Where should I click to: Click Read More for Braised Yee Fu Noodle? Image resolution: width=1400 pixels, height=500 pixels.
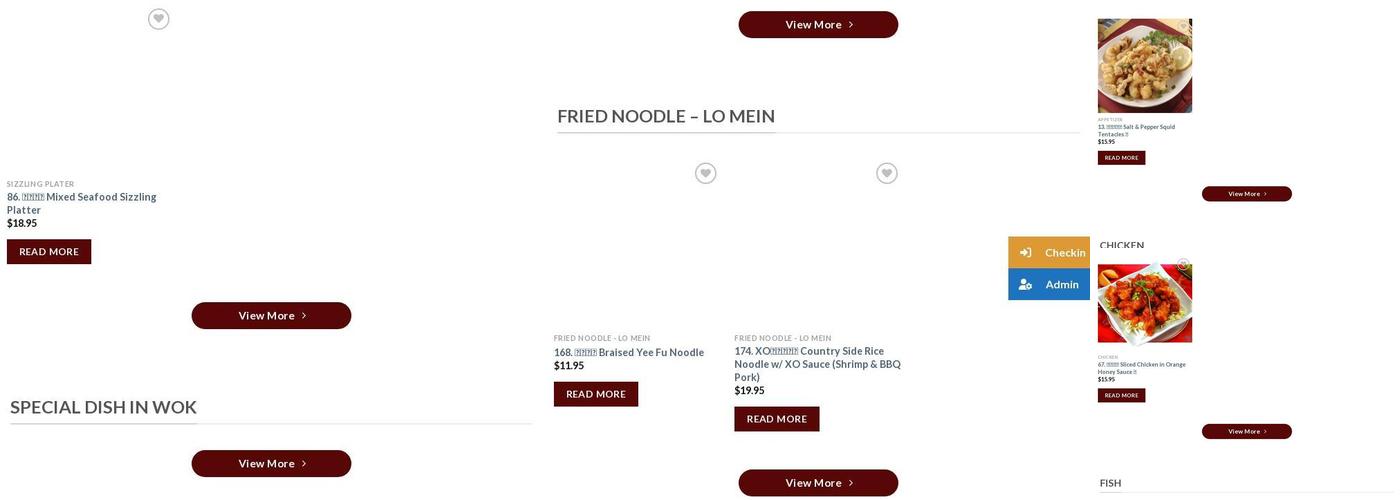coord(596,394)
